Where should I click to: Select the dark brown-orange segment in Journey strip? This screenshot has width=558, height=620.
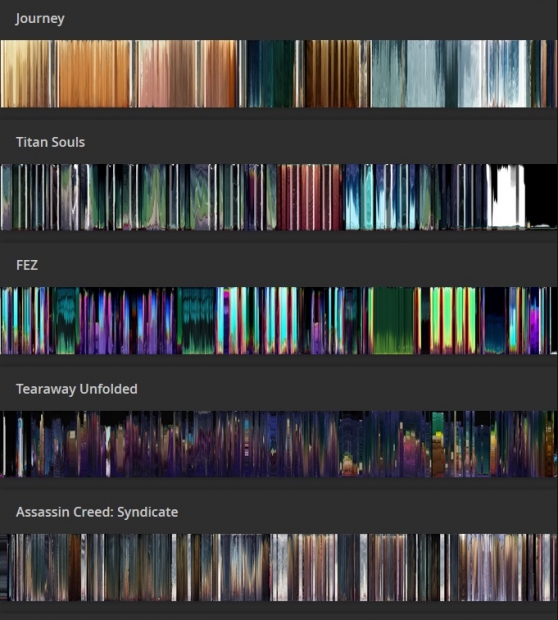[x=332, y=74]
